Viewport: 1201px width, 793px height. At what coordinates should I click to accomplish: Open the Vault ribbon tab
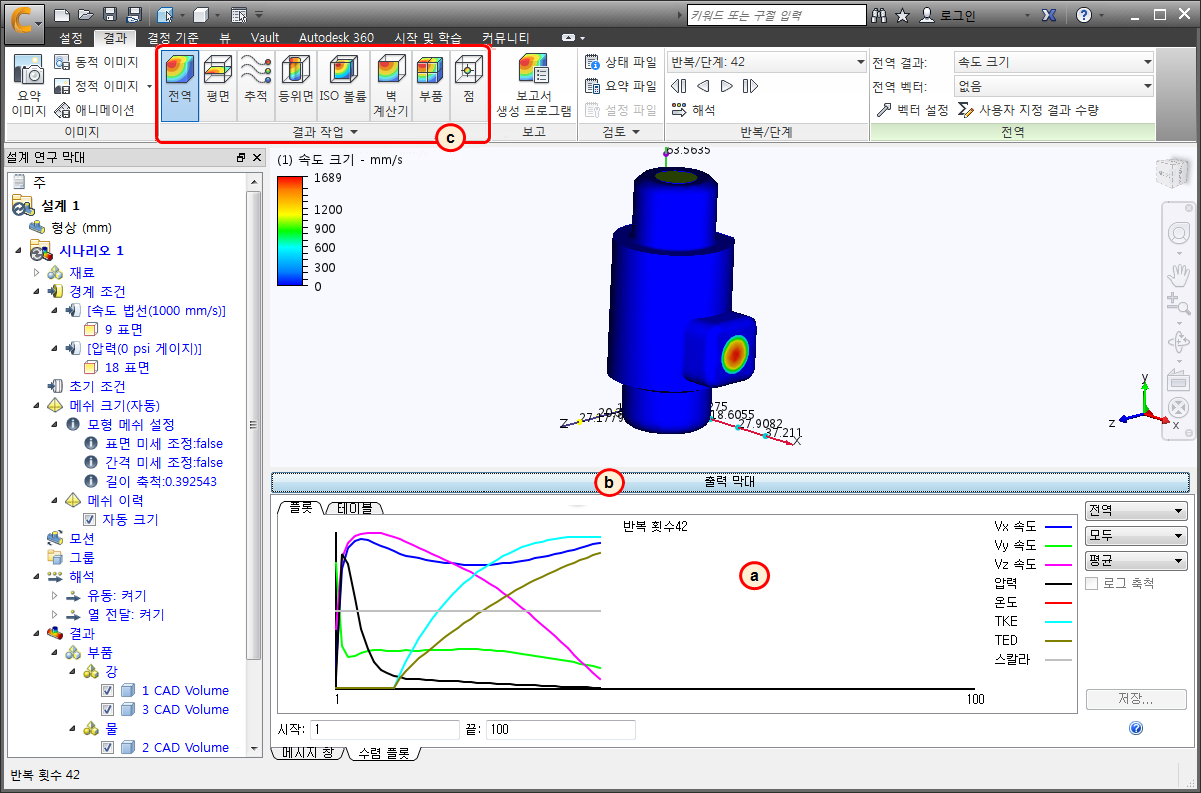pyautogui.click(x=265, y=38)
